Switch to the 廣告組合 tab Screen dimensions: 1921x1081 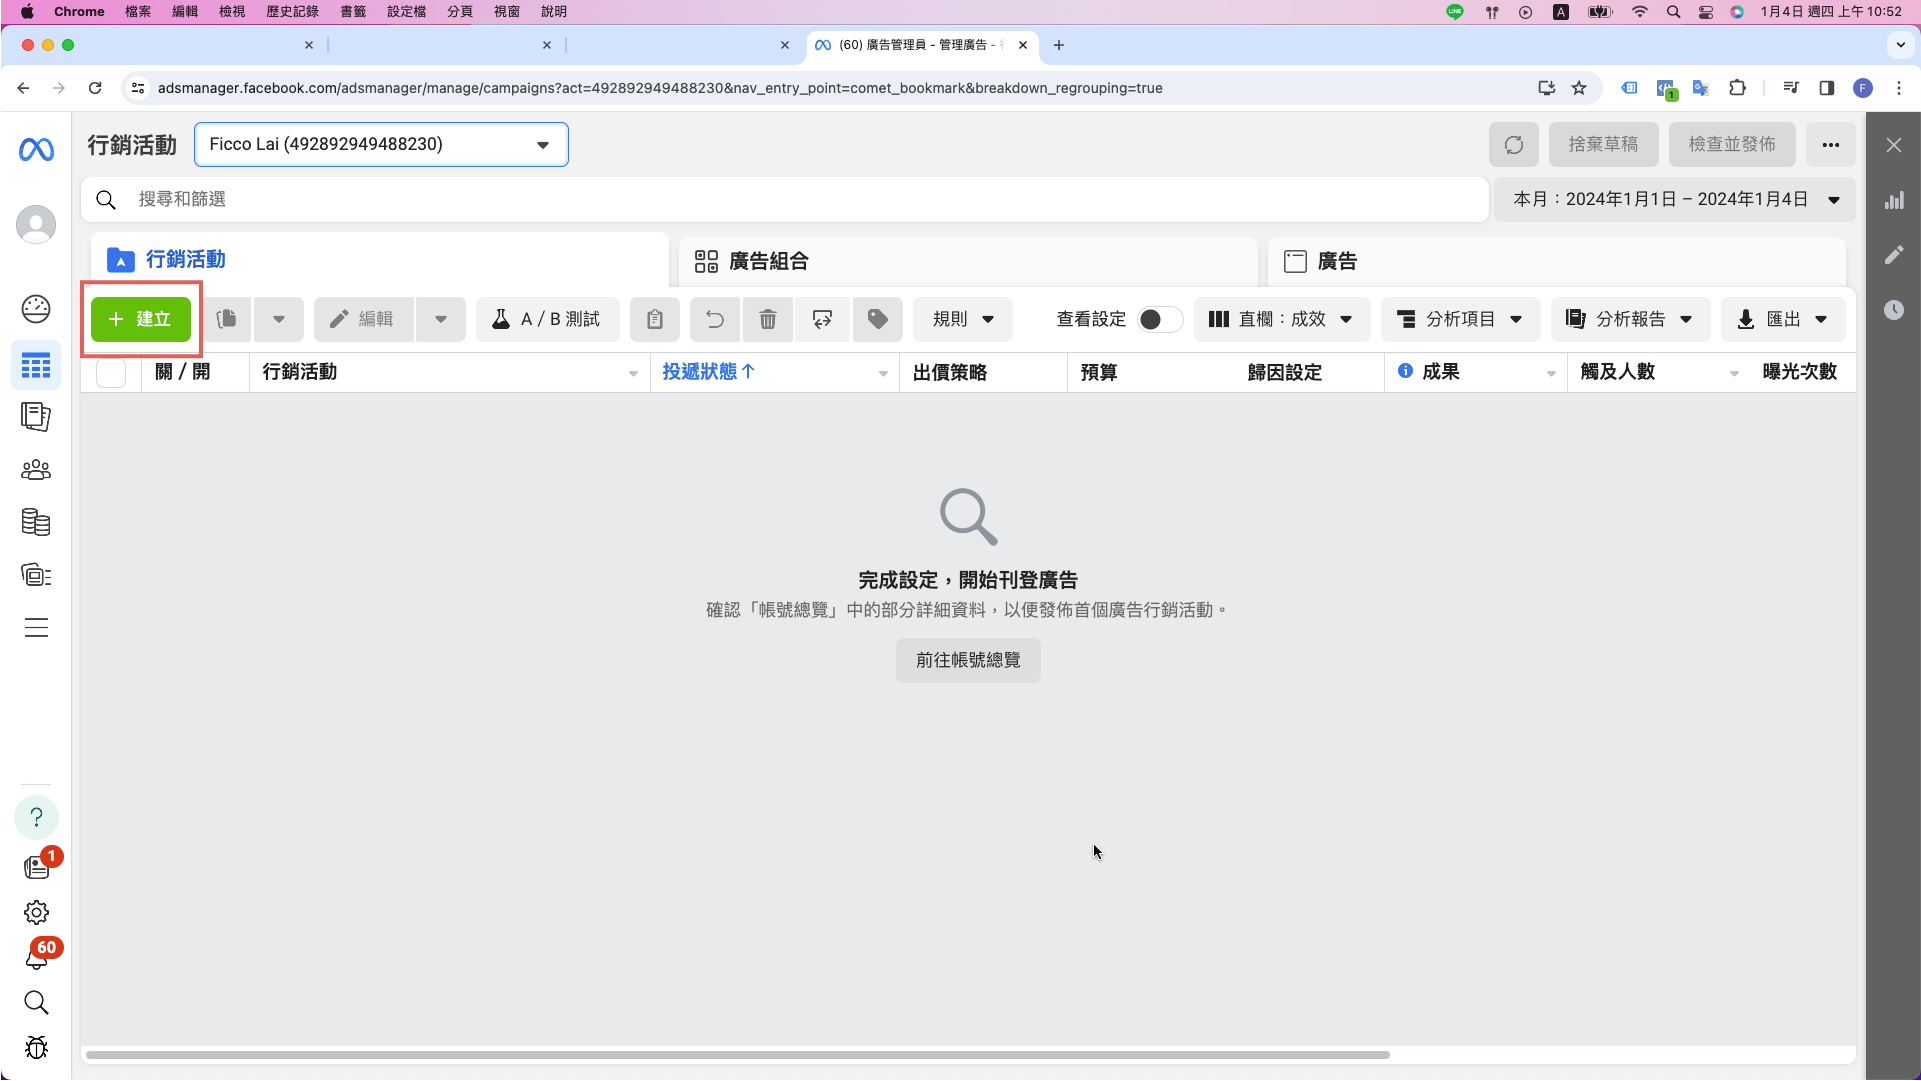(x=968, y=262)
